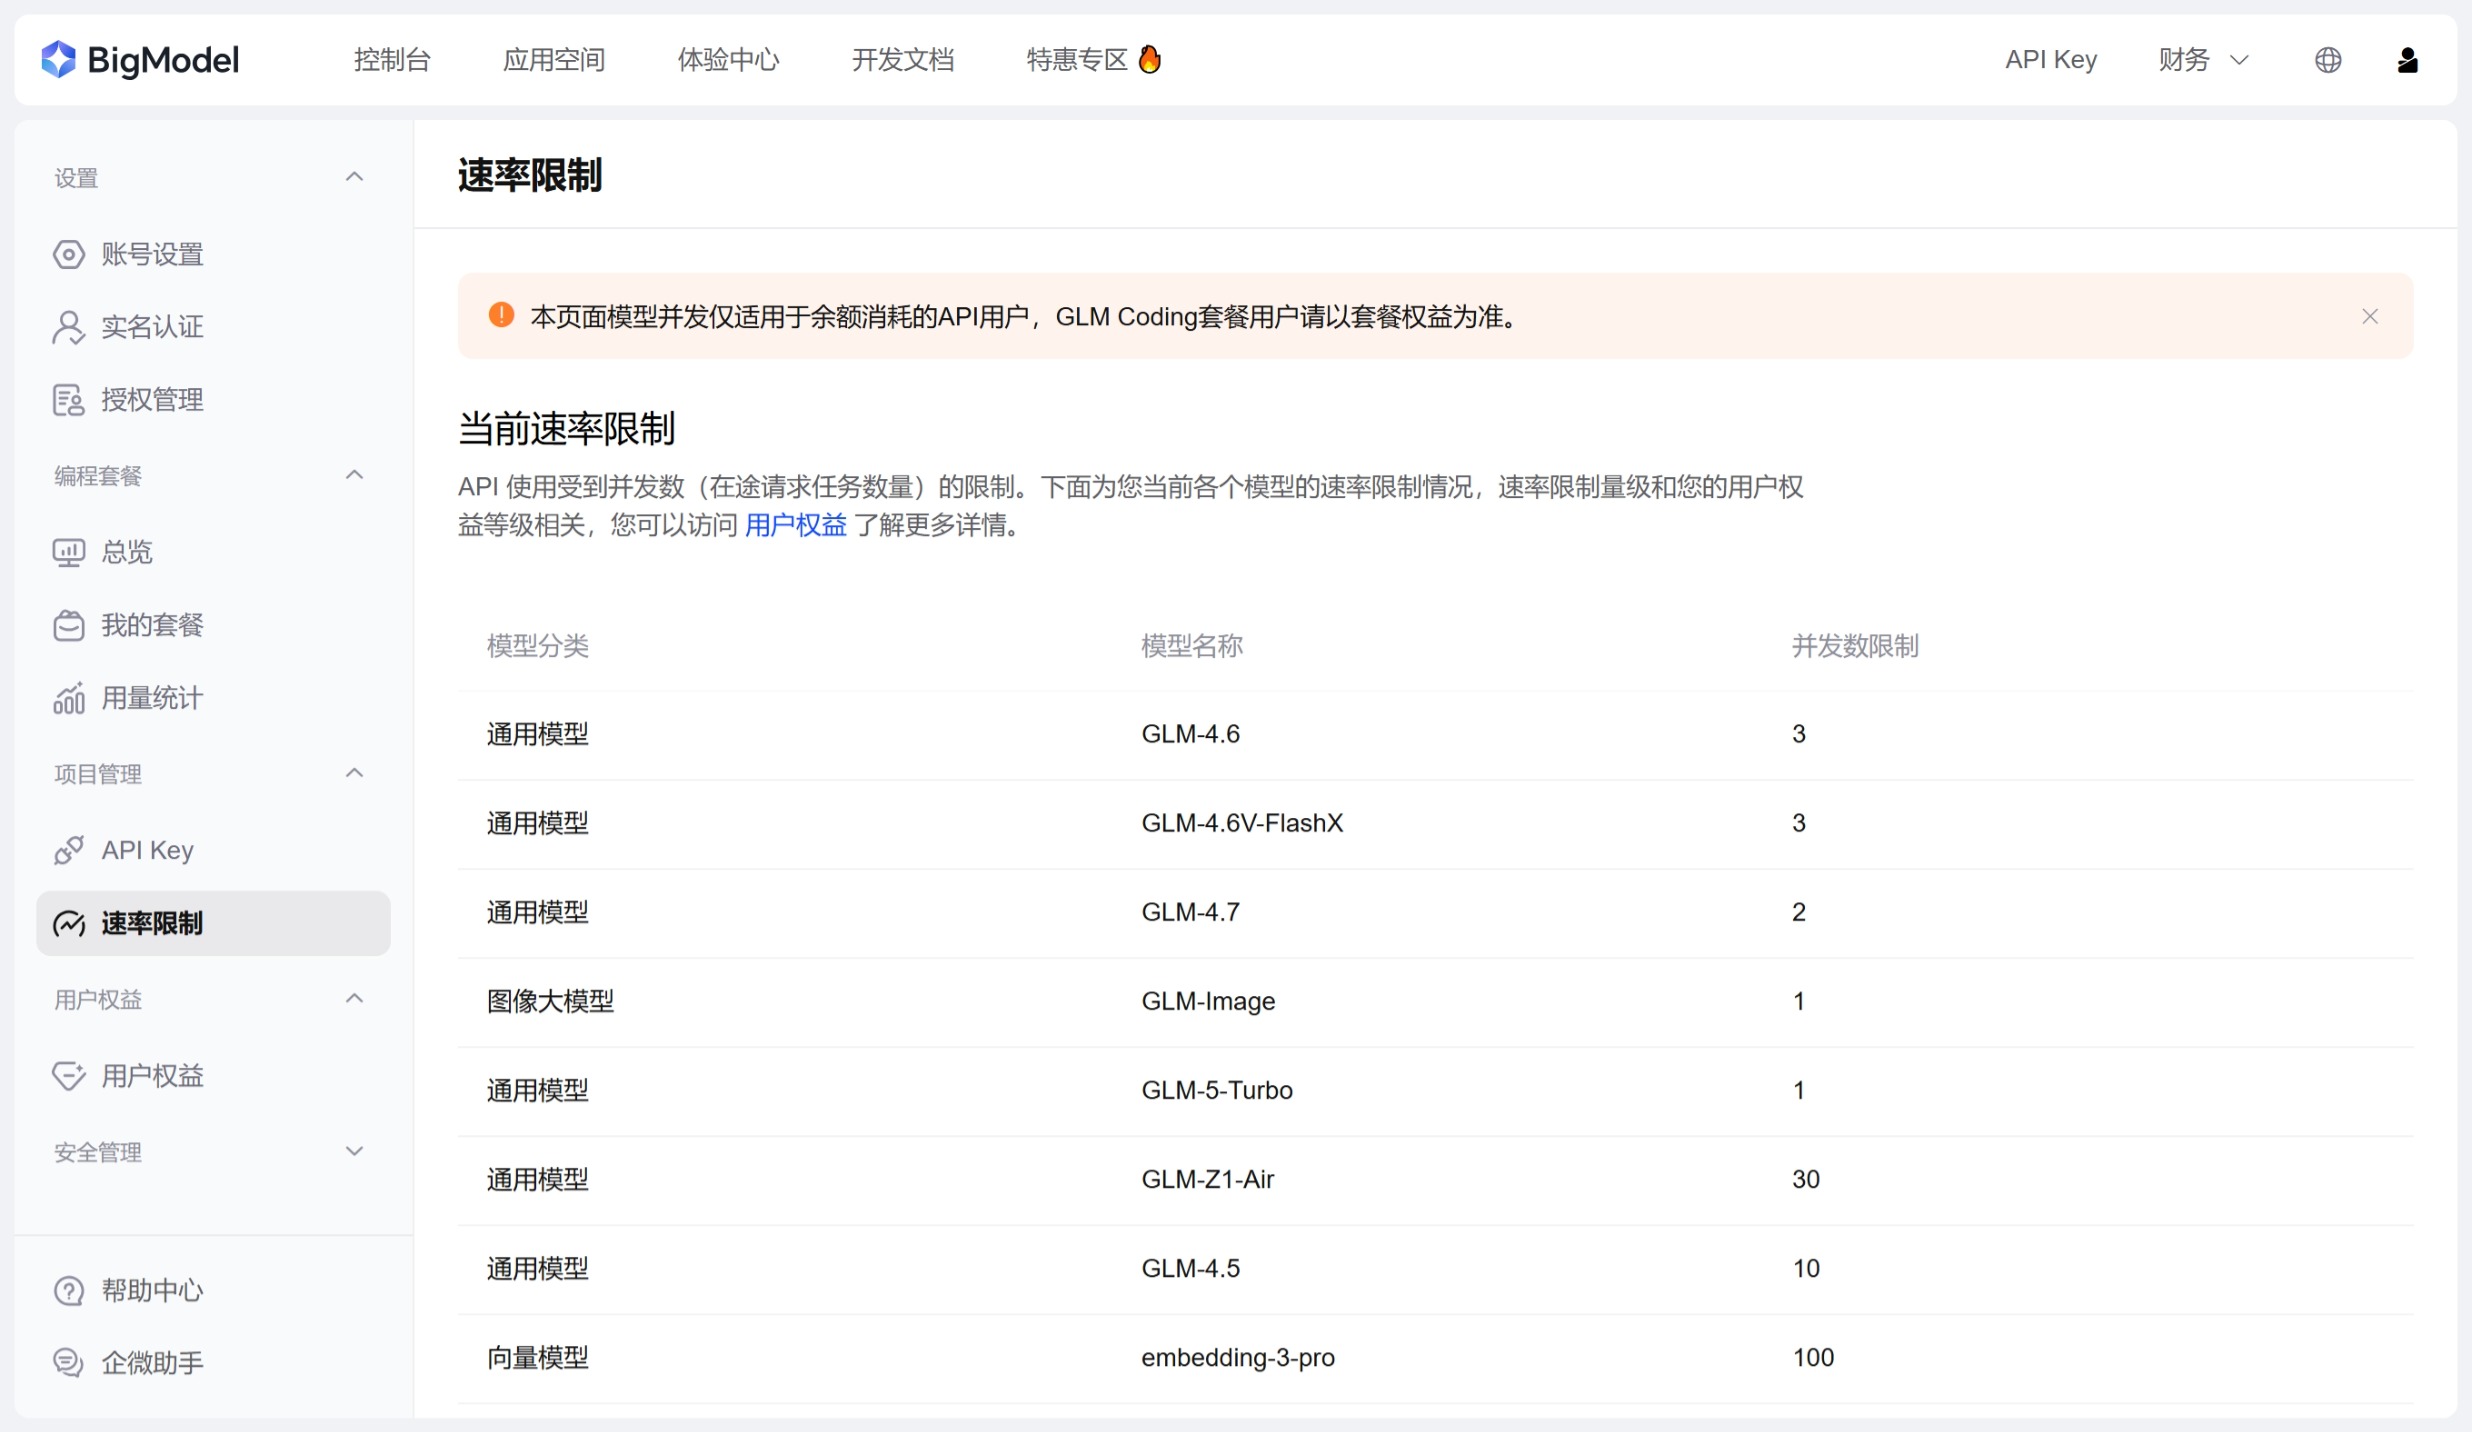Open 实名认证 settings
This screenshot has width=2472, height=1432.
tap(150, 326)
